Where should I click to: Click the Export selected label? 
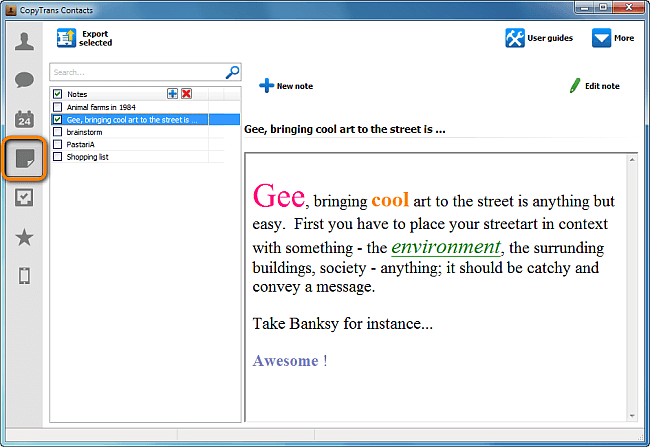tap(95, 38)
